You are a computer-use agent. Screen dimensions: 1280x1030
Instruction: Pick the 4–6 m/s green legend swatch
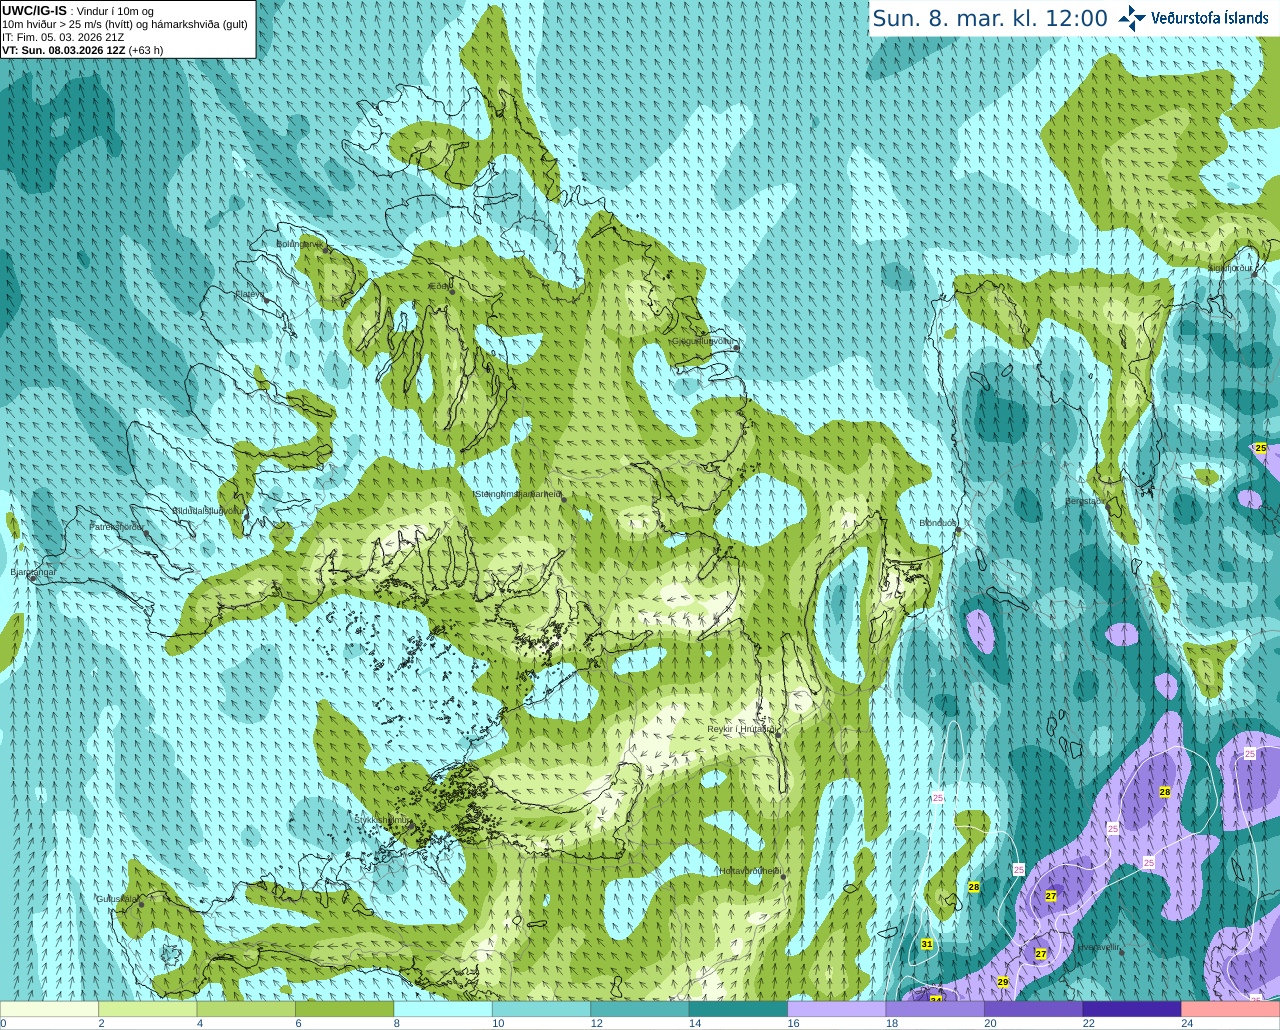tap(246, 1008)
